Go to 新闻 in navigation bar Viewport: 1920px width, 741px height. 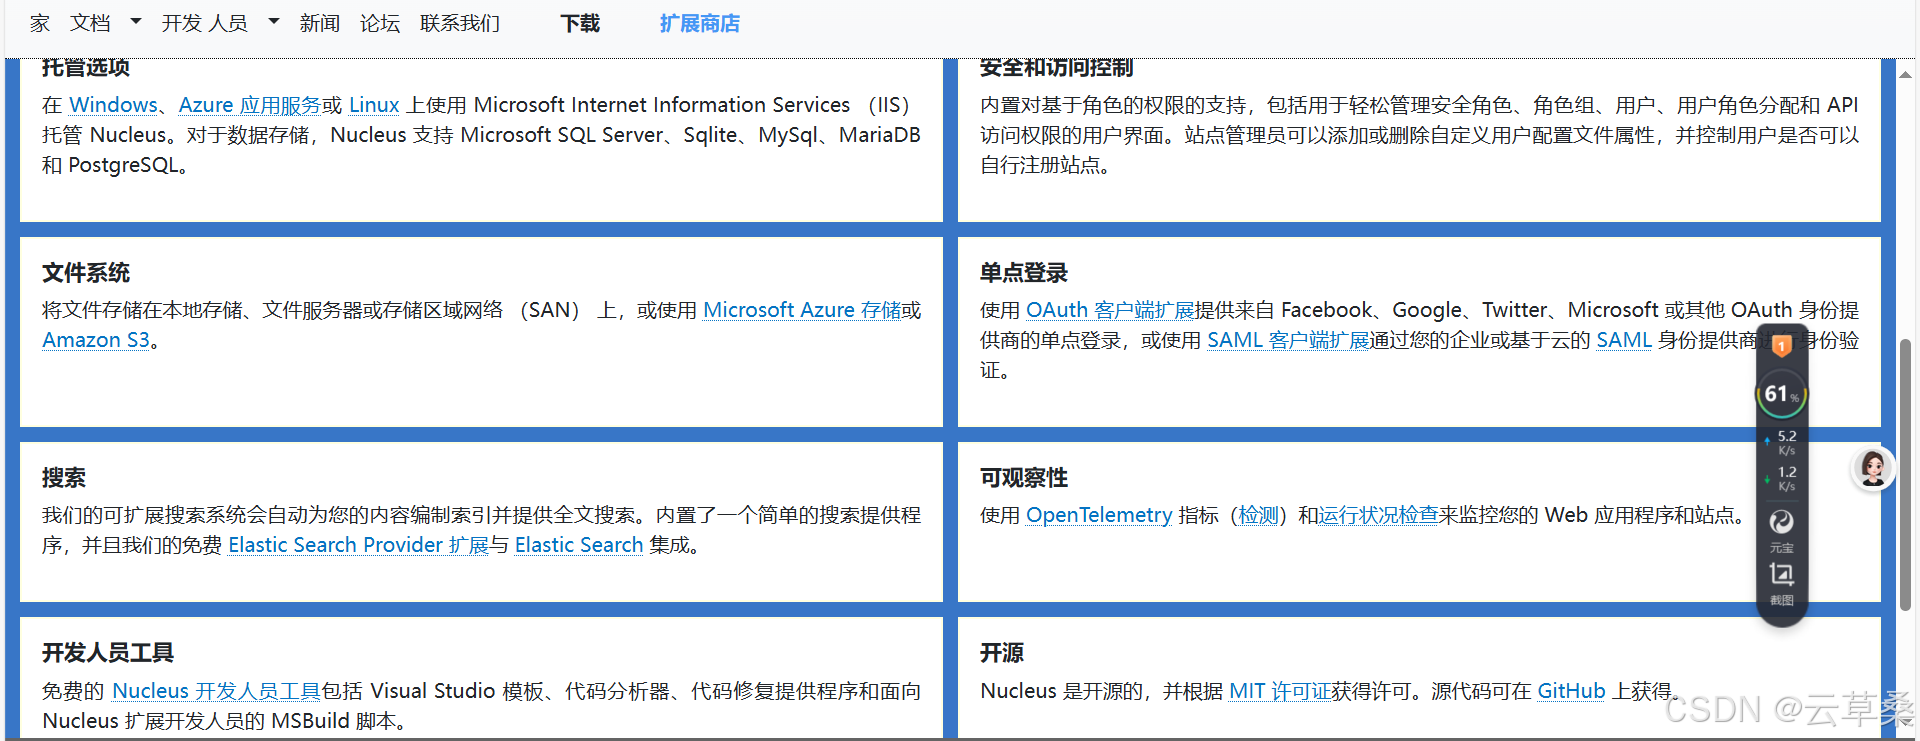tap(320, 23)
